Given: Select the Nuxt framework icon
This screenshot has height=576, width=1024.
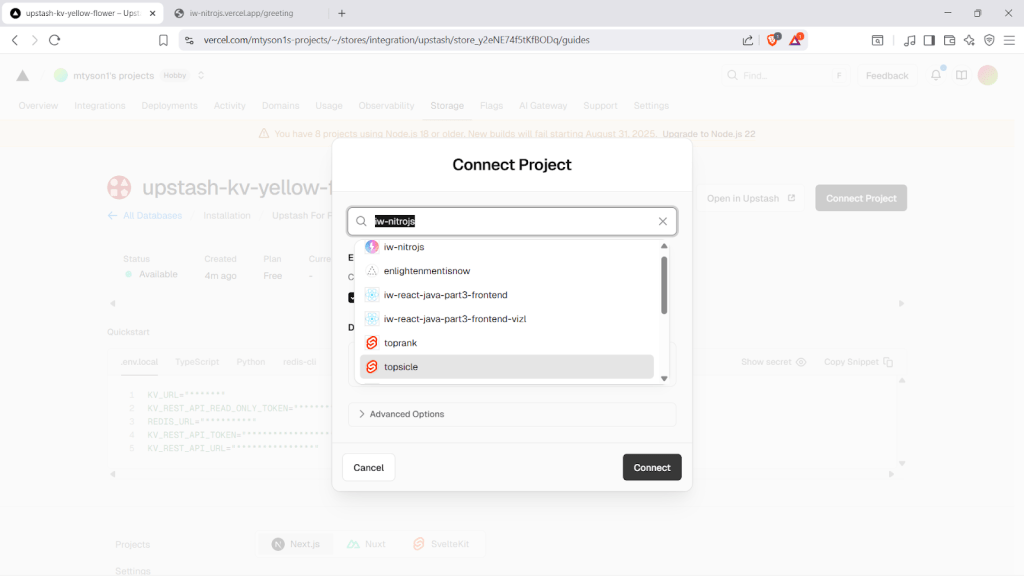Looking at the screenshot, I should point(352,544).
